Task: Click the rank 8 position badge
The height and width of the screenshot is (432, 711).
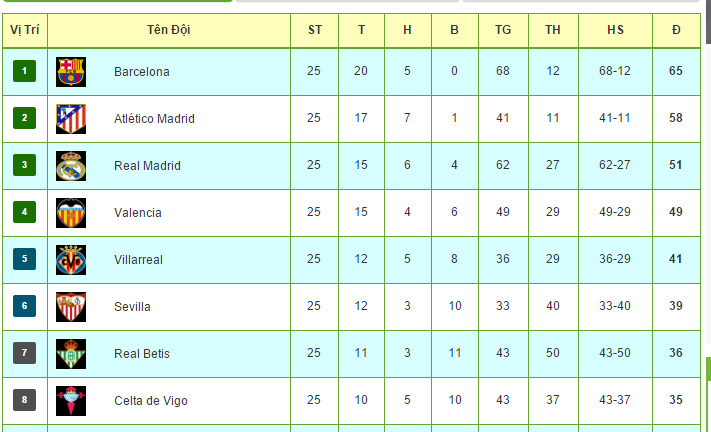Action: pos(24,400)
